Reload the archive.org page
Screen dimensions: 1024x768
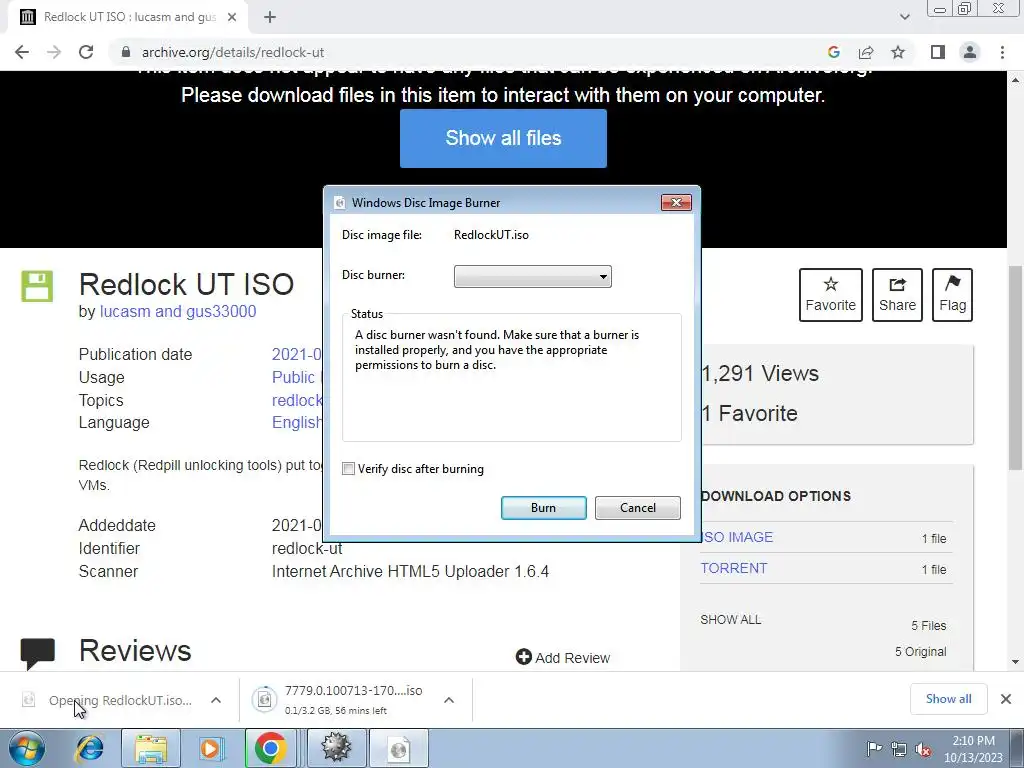tap(86, 52)
